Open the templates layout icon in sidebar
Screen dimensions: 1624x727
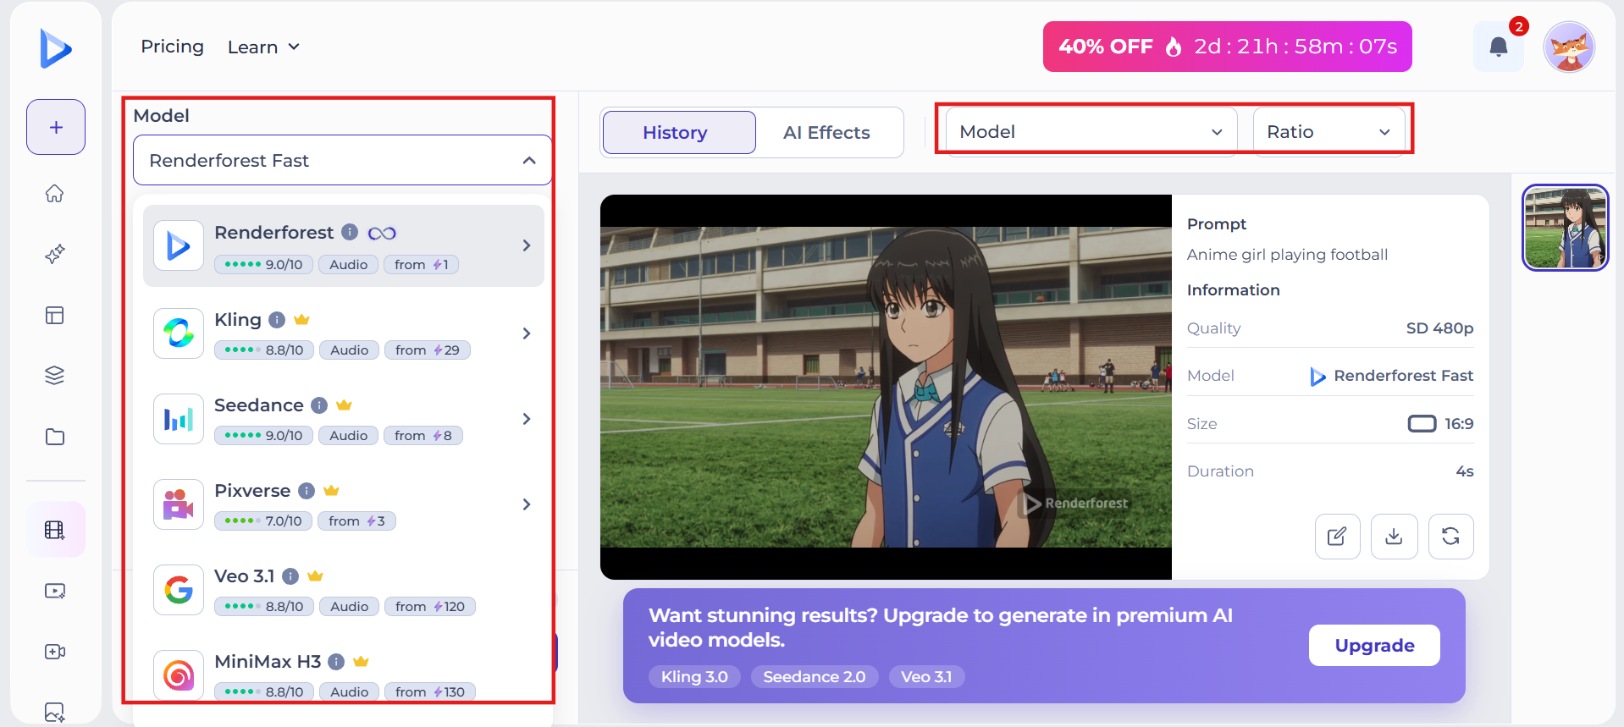[x=55, y=315]
